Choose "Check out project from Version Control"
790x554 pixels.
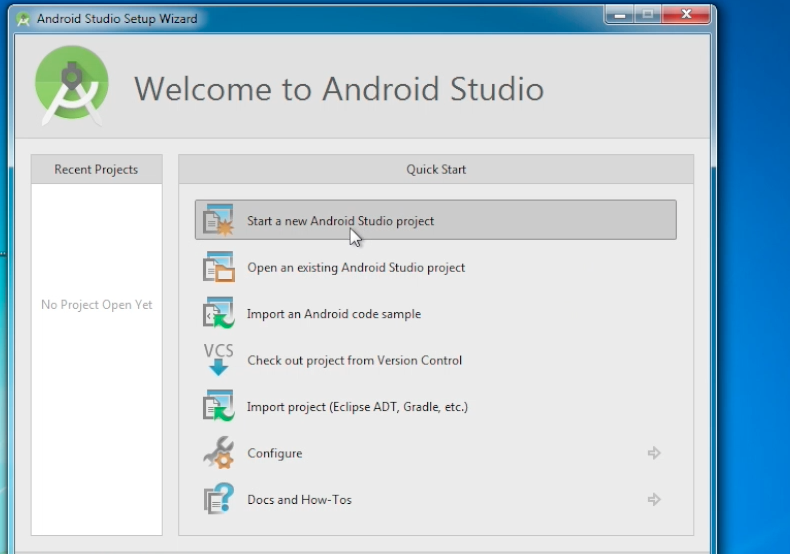[x=354, y=360]
